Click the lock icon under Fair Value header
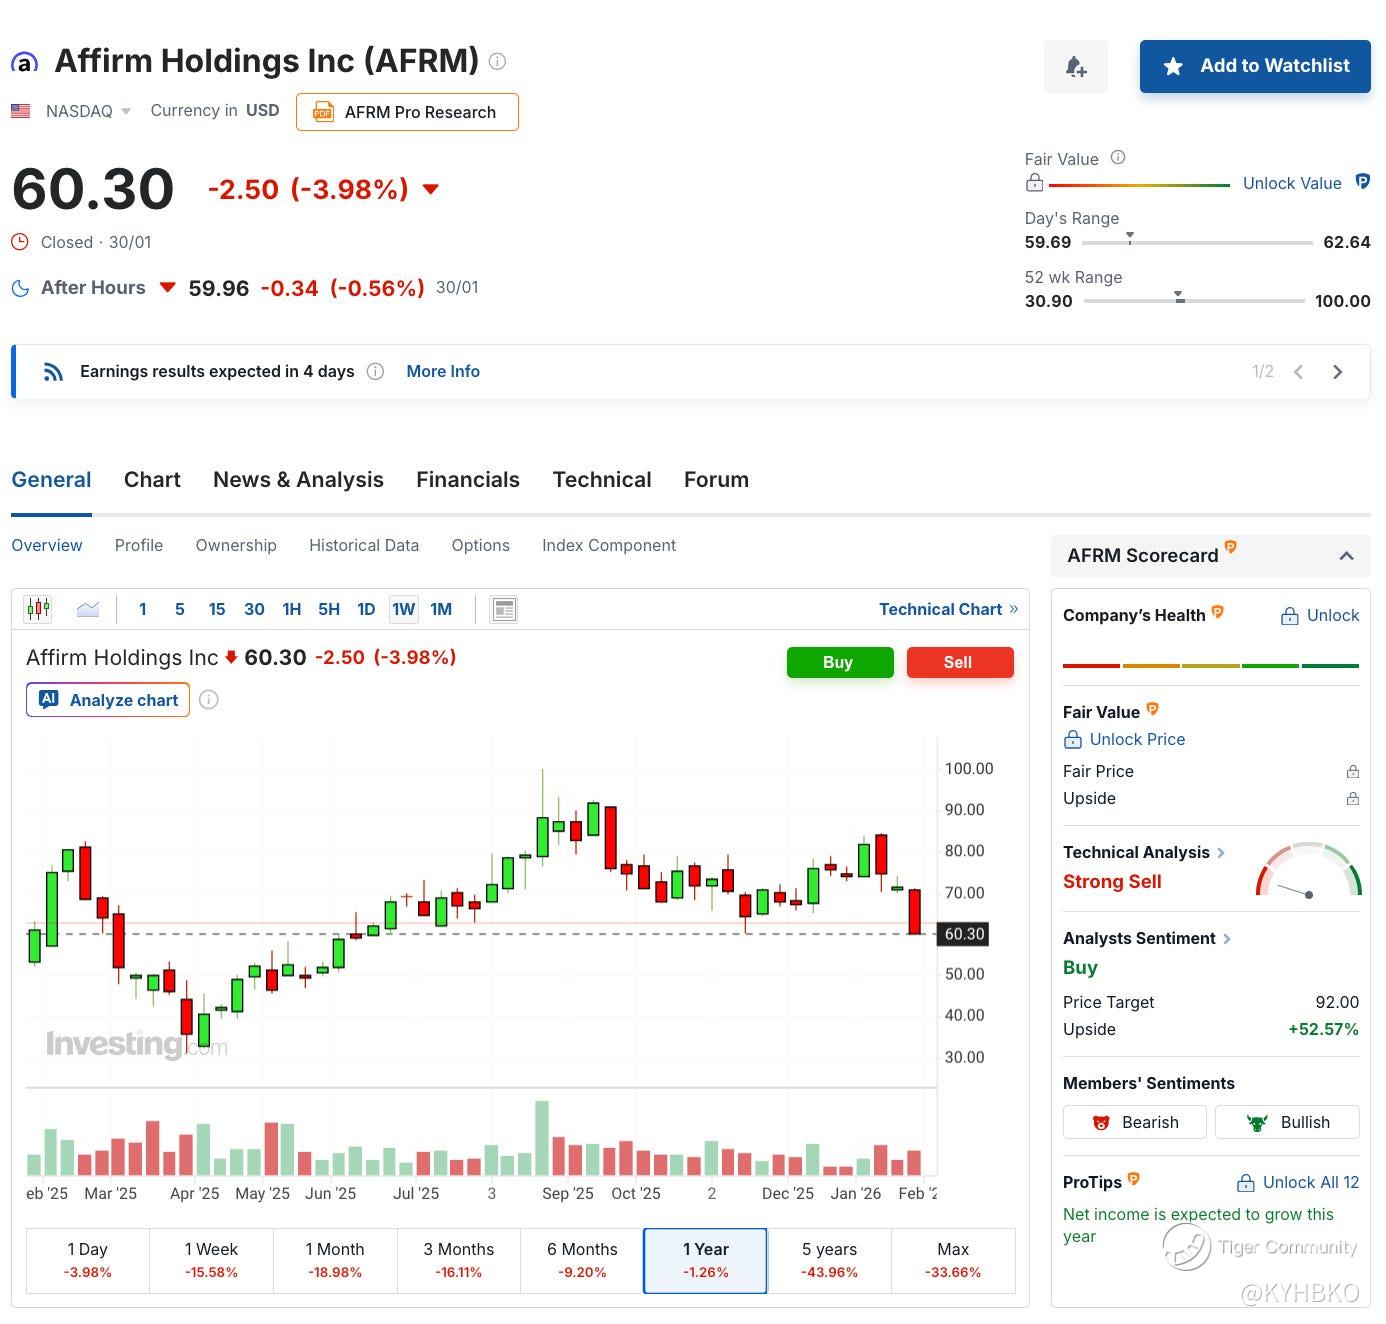 (1035, 183)
